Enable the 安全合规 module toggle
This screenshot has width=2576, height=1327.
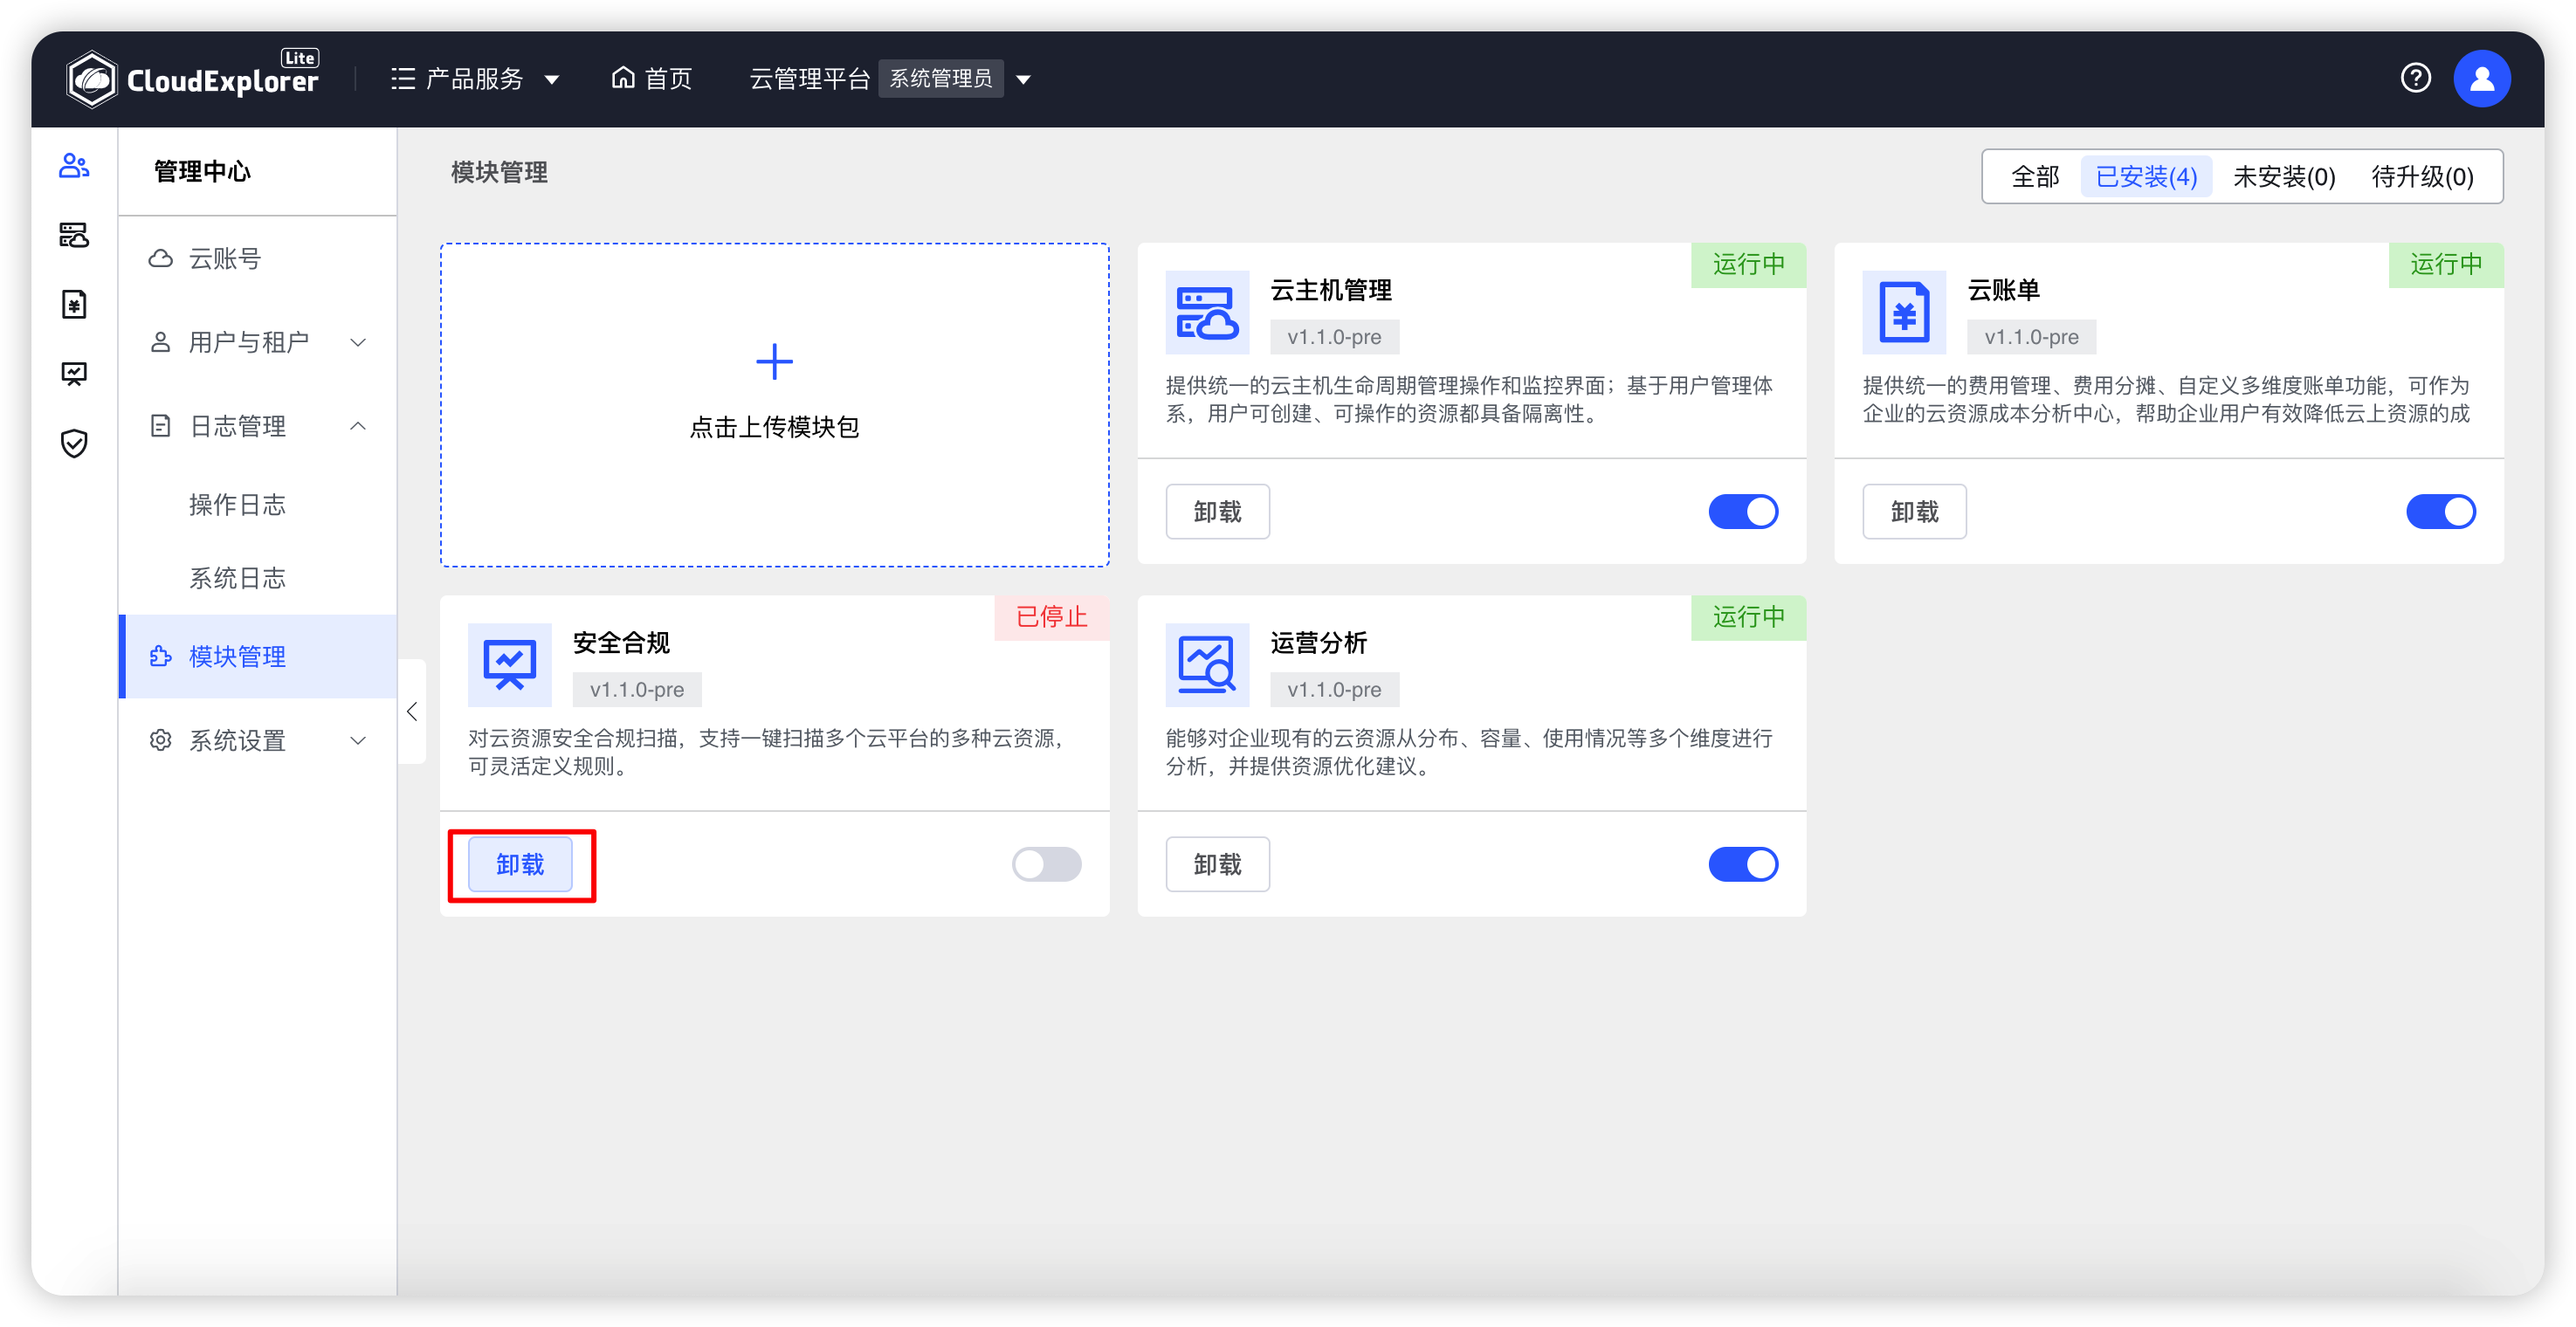[x=1046, y=864]
